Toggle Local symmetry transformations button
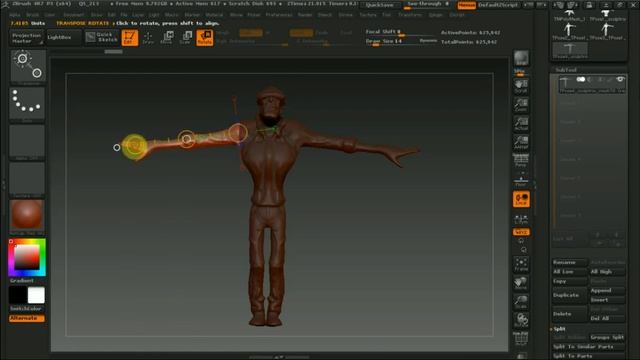Viewport: 640px width, 360px height. [521, 199]
